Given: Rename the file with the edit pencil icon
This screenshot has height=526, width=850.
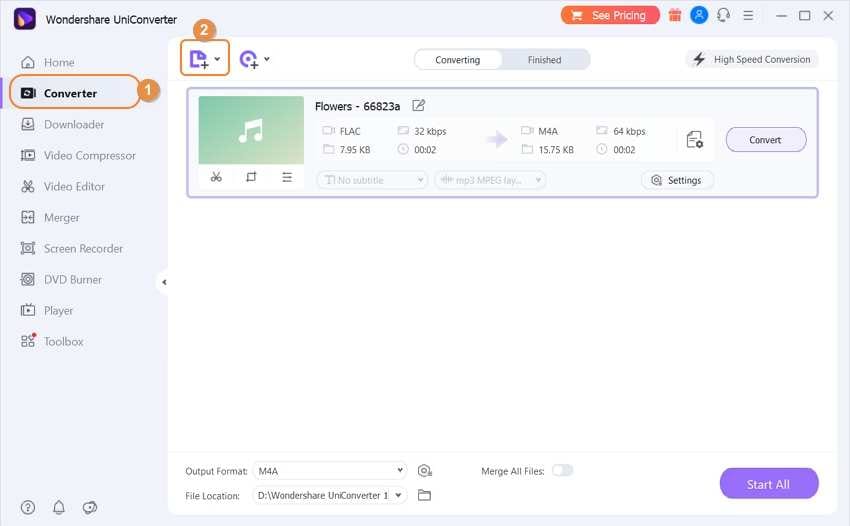Looking at the screenshot, I should pyautogui.click(x=418, y=106).
